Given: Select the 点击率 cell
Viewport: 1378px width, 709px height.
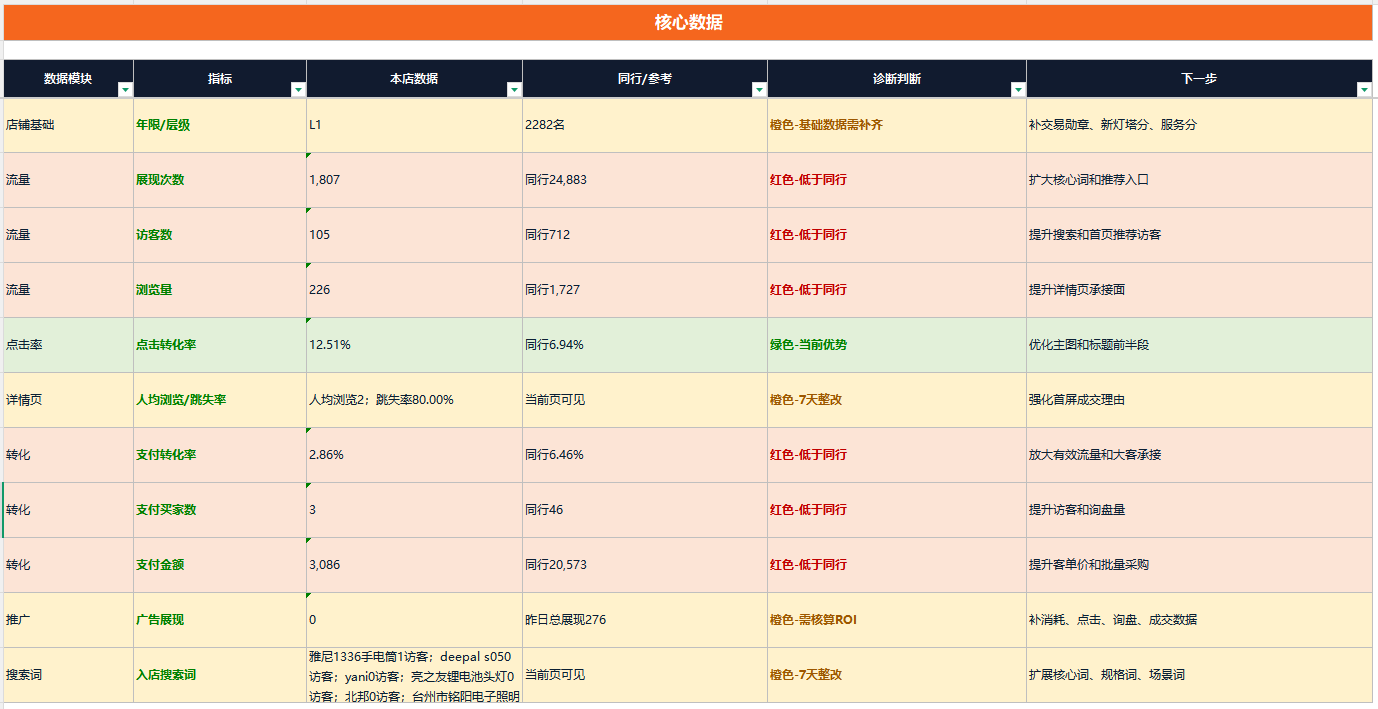Looking at the screenshot, I should 69,346.
